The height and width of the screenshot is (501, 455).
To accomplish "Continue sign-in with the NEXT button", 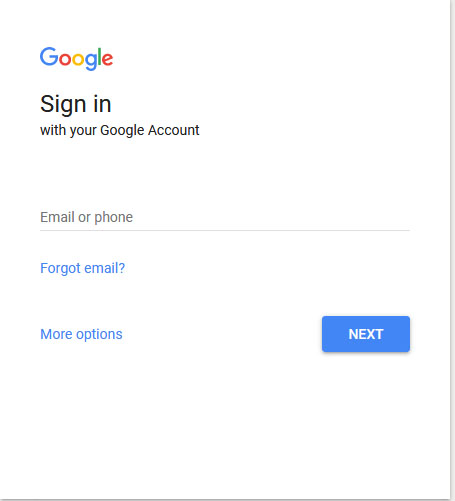I will coord(366,334).
